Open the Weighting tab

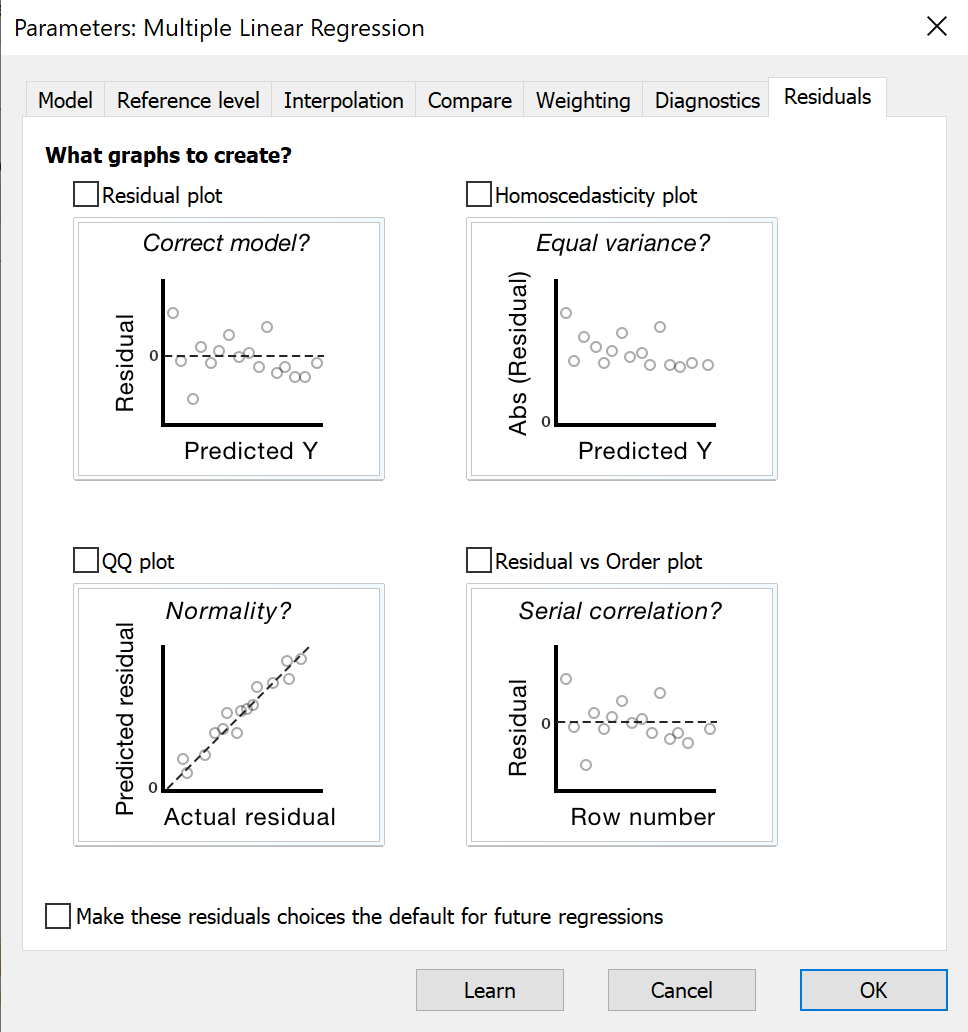pos(583,101)
